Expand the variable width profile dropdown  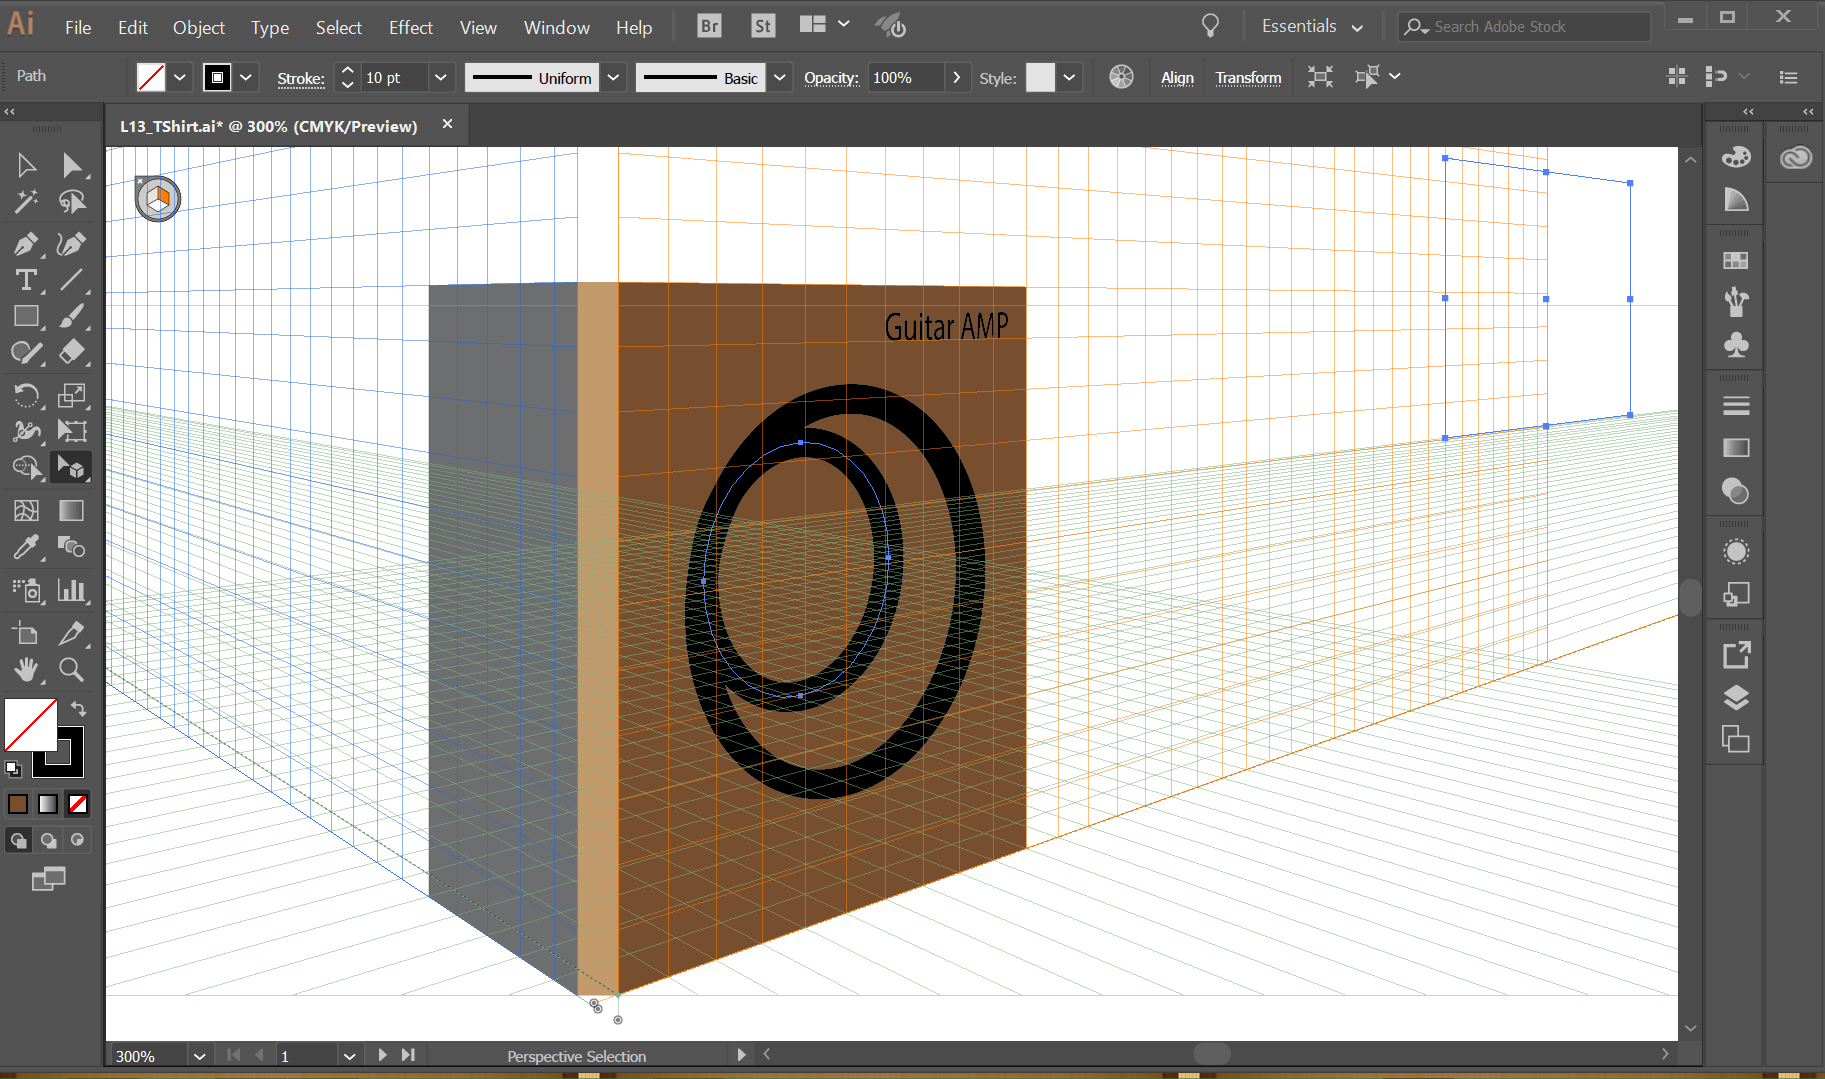pyautogui.click(x=612, y=77)
